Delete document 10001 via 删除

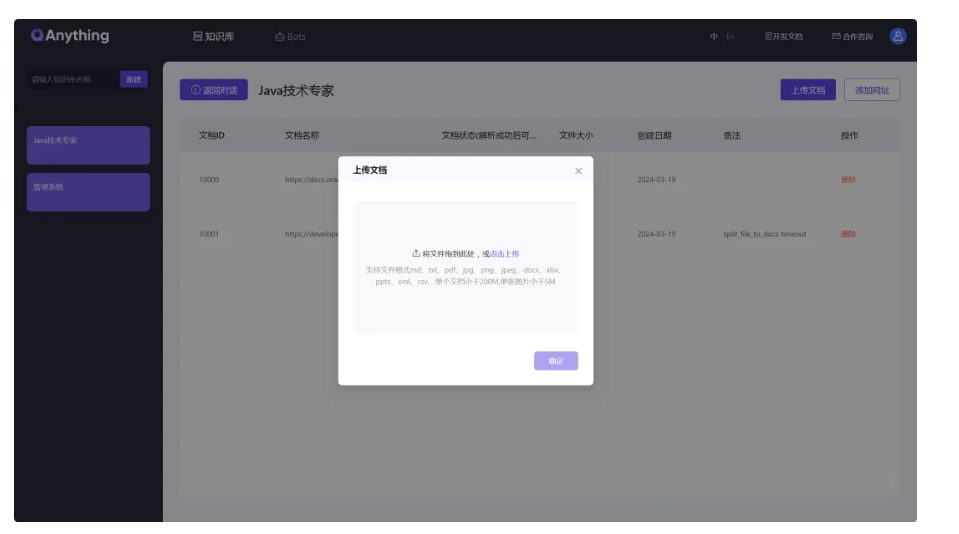(848, 234)
